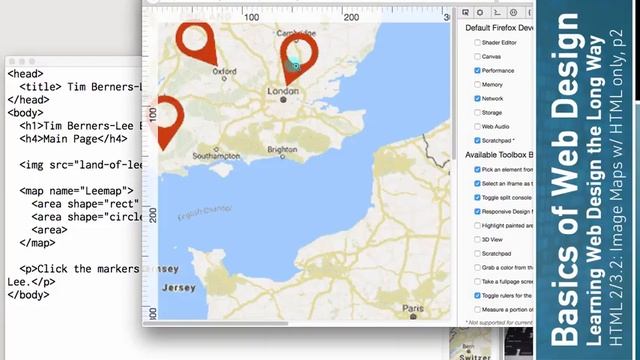Click the <img src="land-of-lee line
Viewport: 640px width, 360px height.
coord(80,165)
